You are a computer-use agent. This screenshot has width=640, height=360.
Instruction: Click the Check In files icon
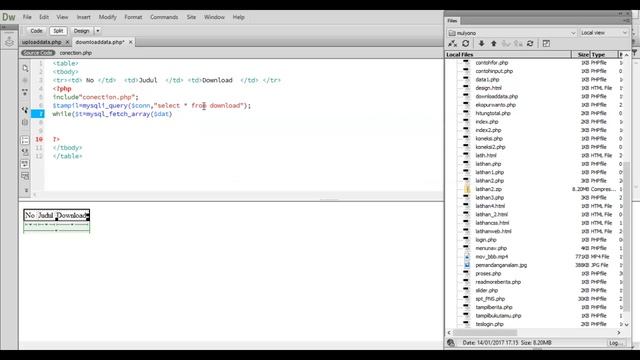(x=518, y=43)
